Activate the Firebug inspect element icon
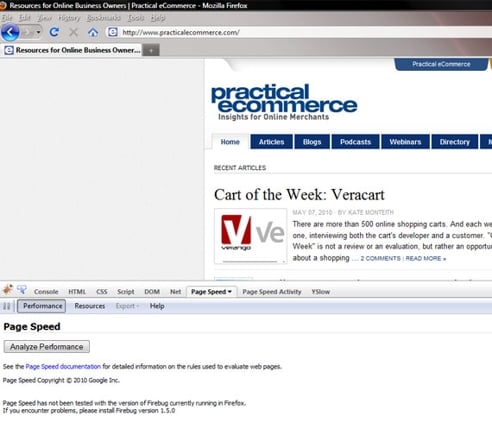Image resolution: width=492 pixels, height=435 pixels. [x=22, y=290]
